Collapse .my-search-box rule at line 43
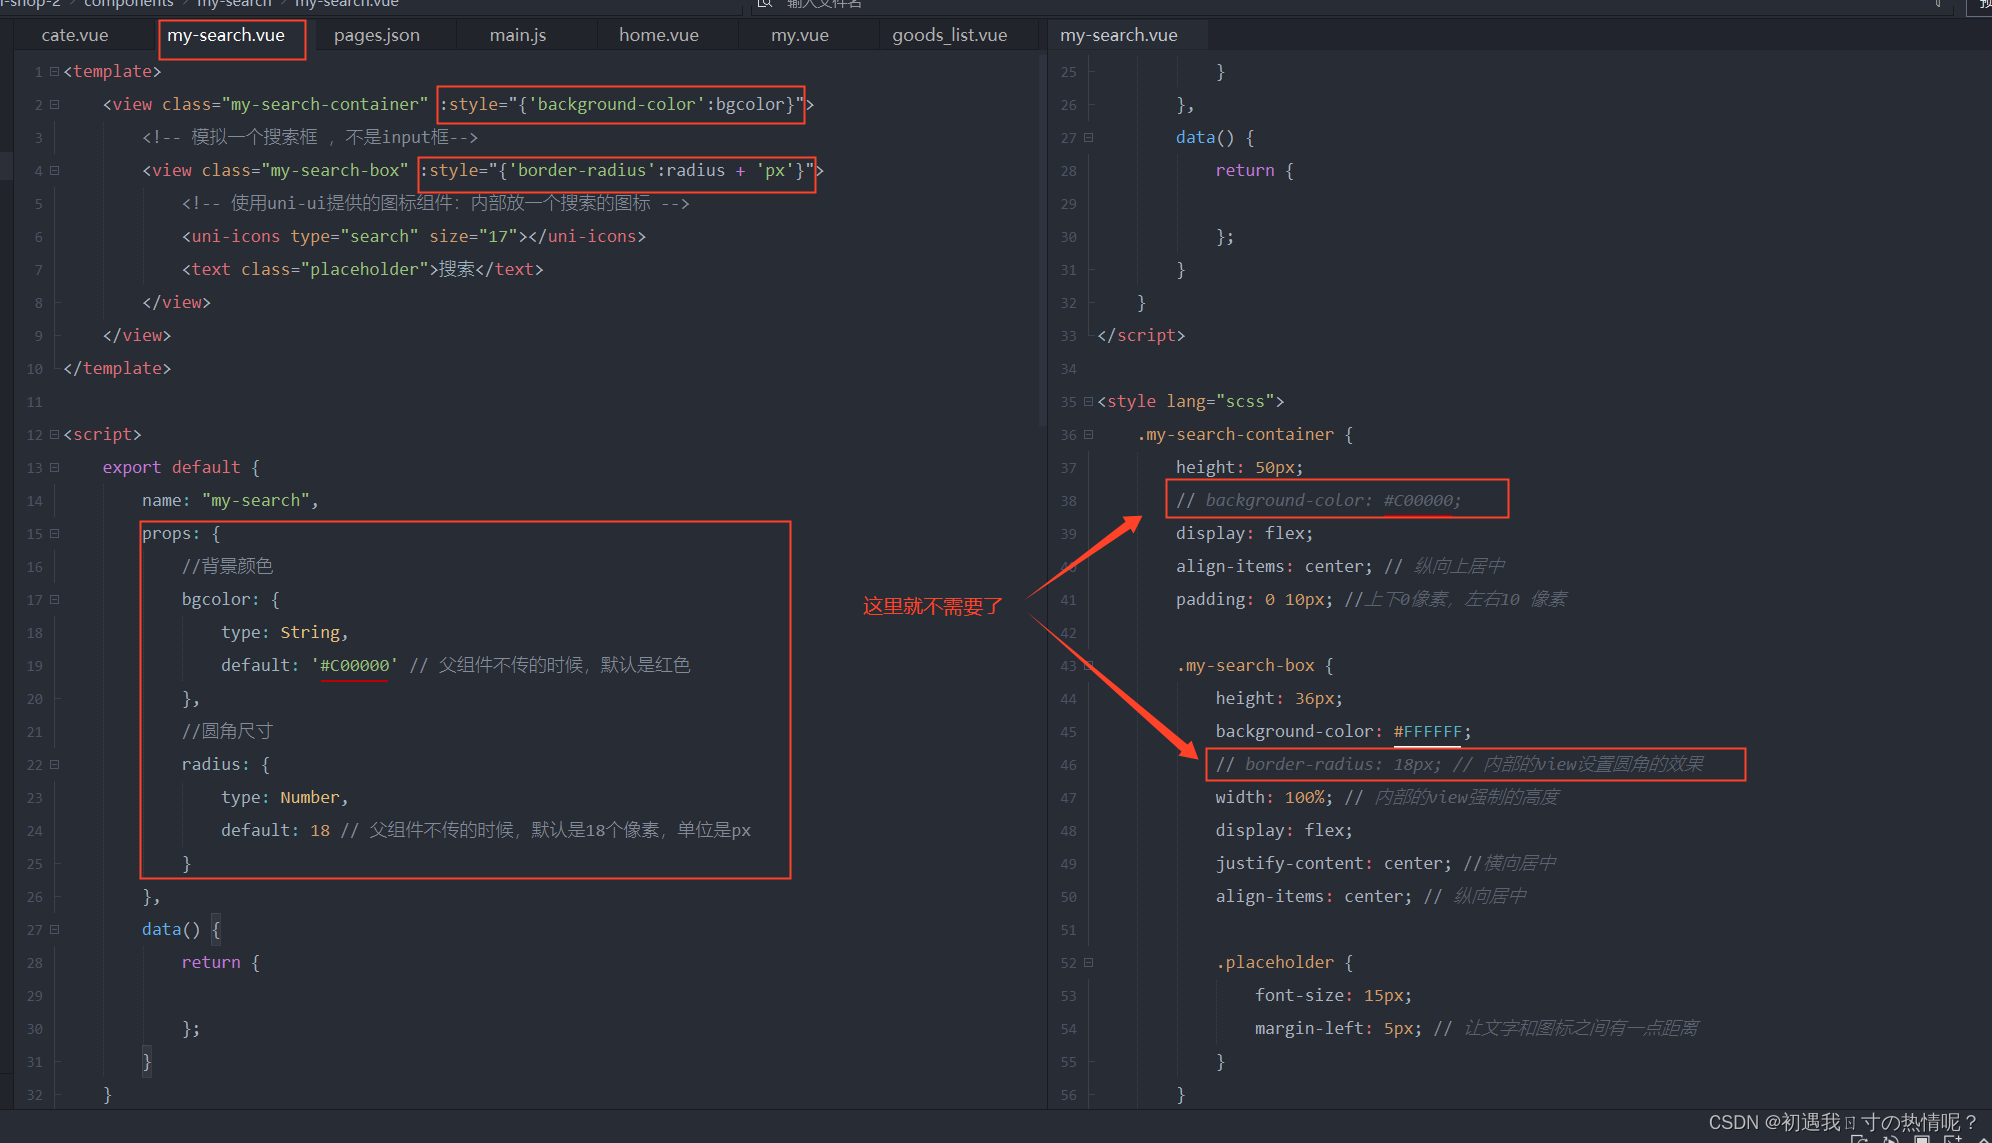Viewport: 1992px width, 1143px height. [1088, 666]
